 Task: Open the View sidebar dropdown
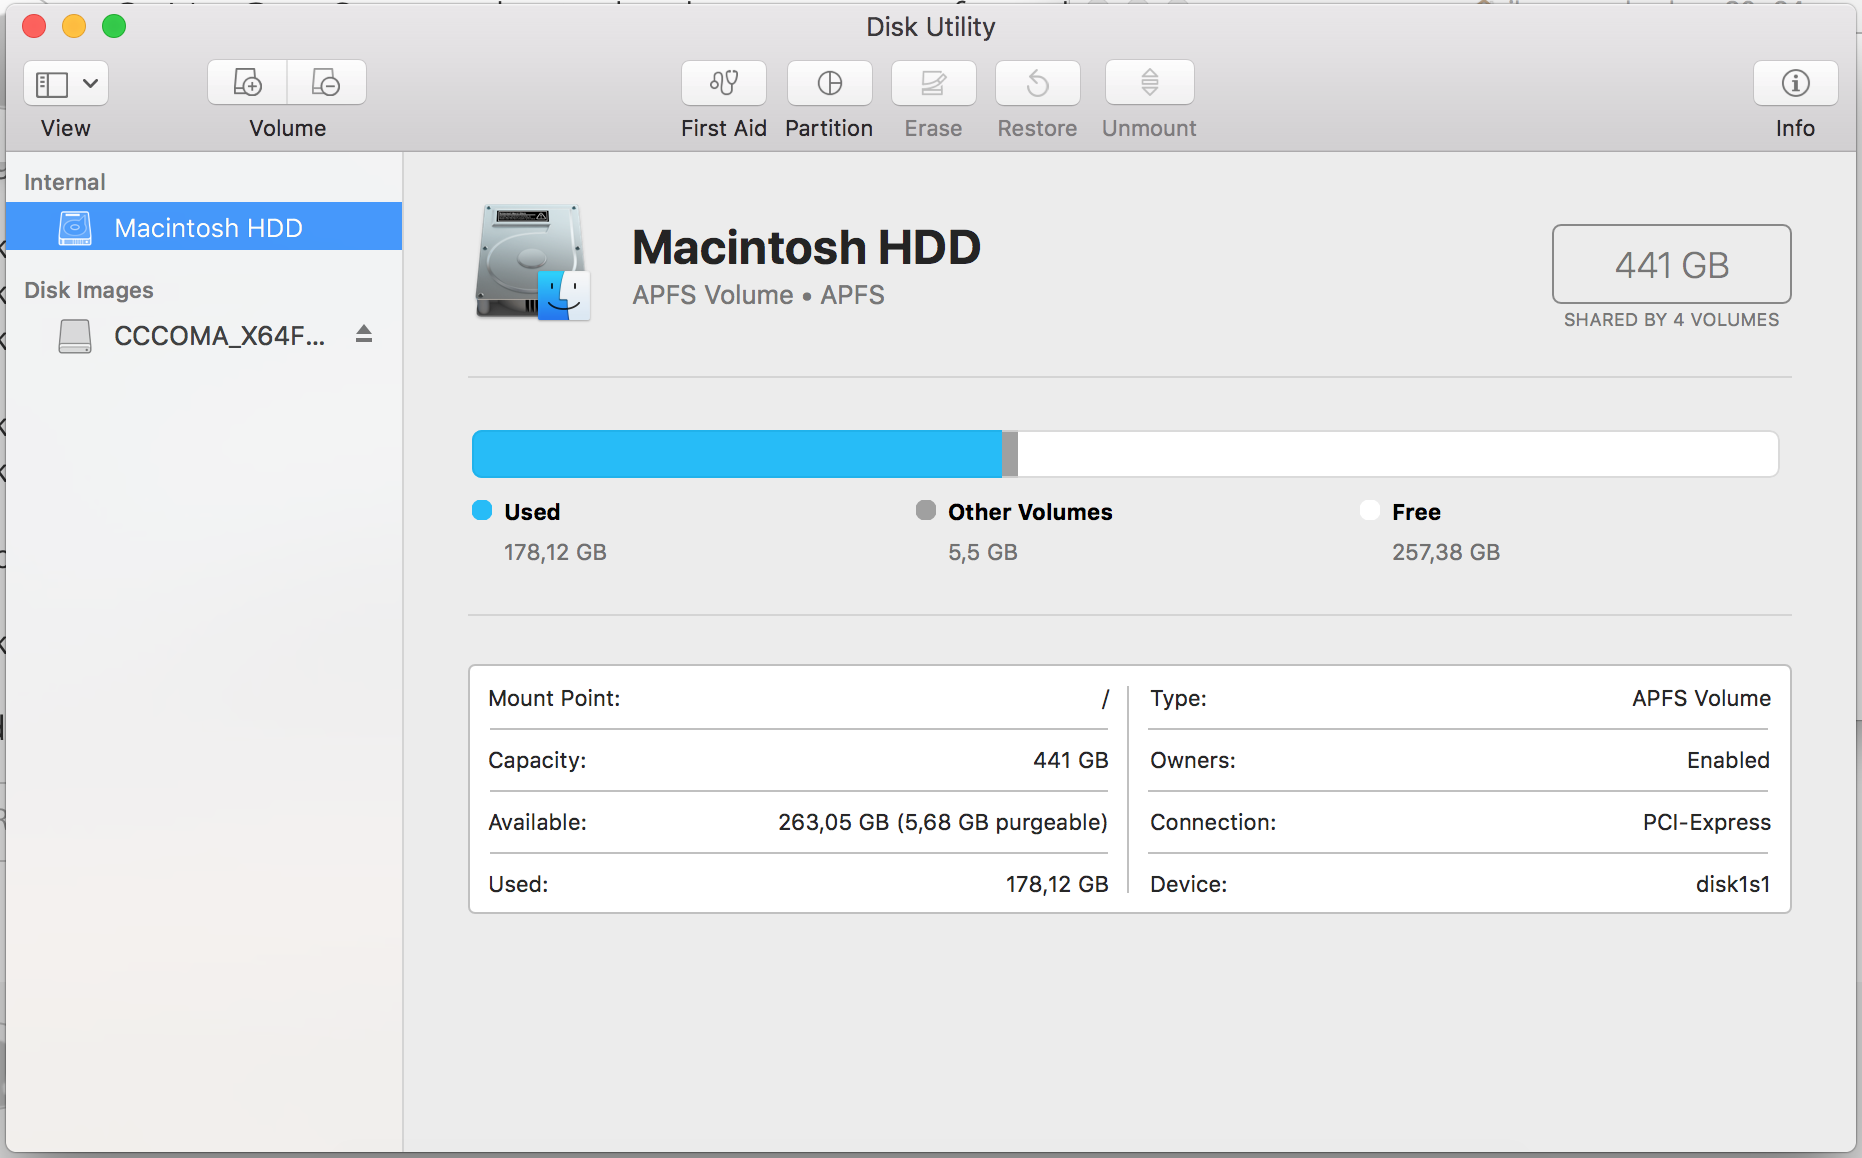[x=66, y=84]
